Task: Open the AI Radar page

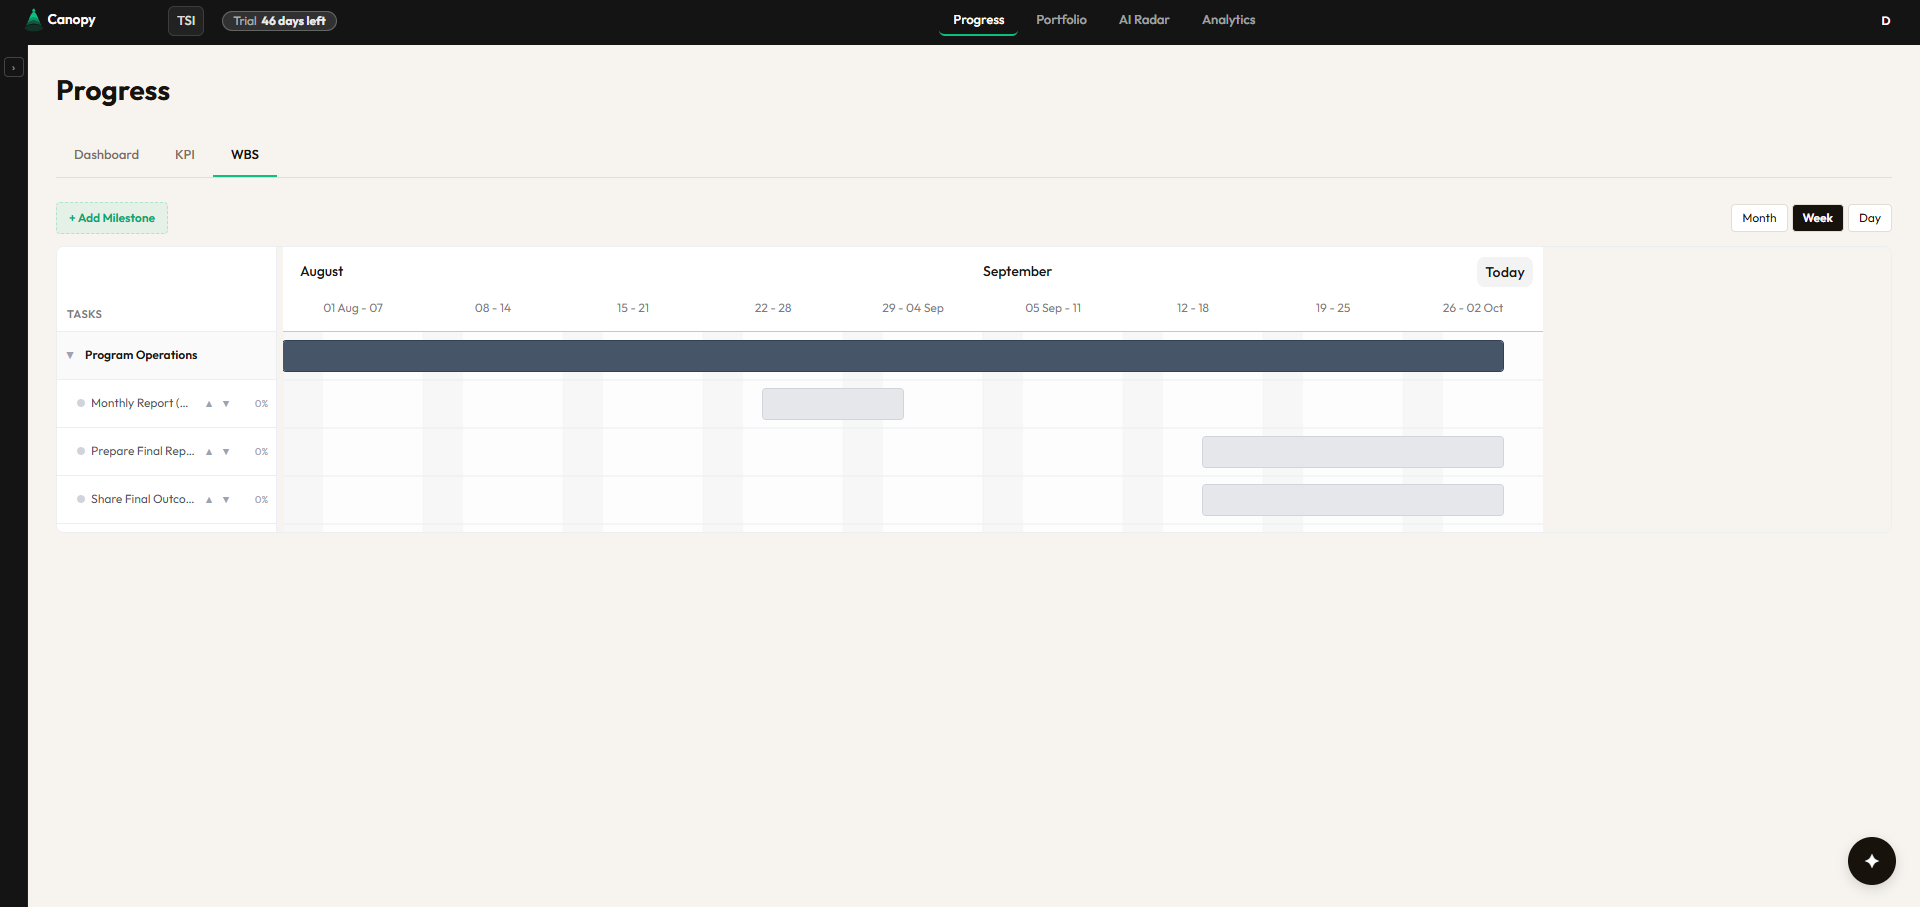Action: pyautogui.click(x=1144, y=20)
